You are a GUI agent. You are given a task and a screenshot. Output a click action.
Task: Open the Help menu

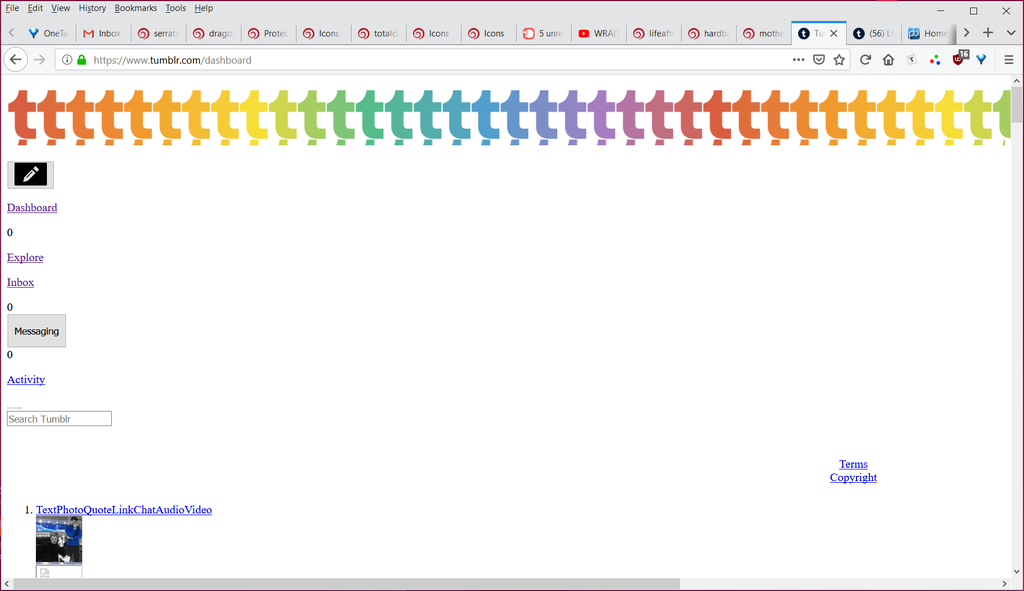[204, 8]
